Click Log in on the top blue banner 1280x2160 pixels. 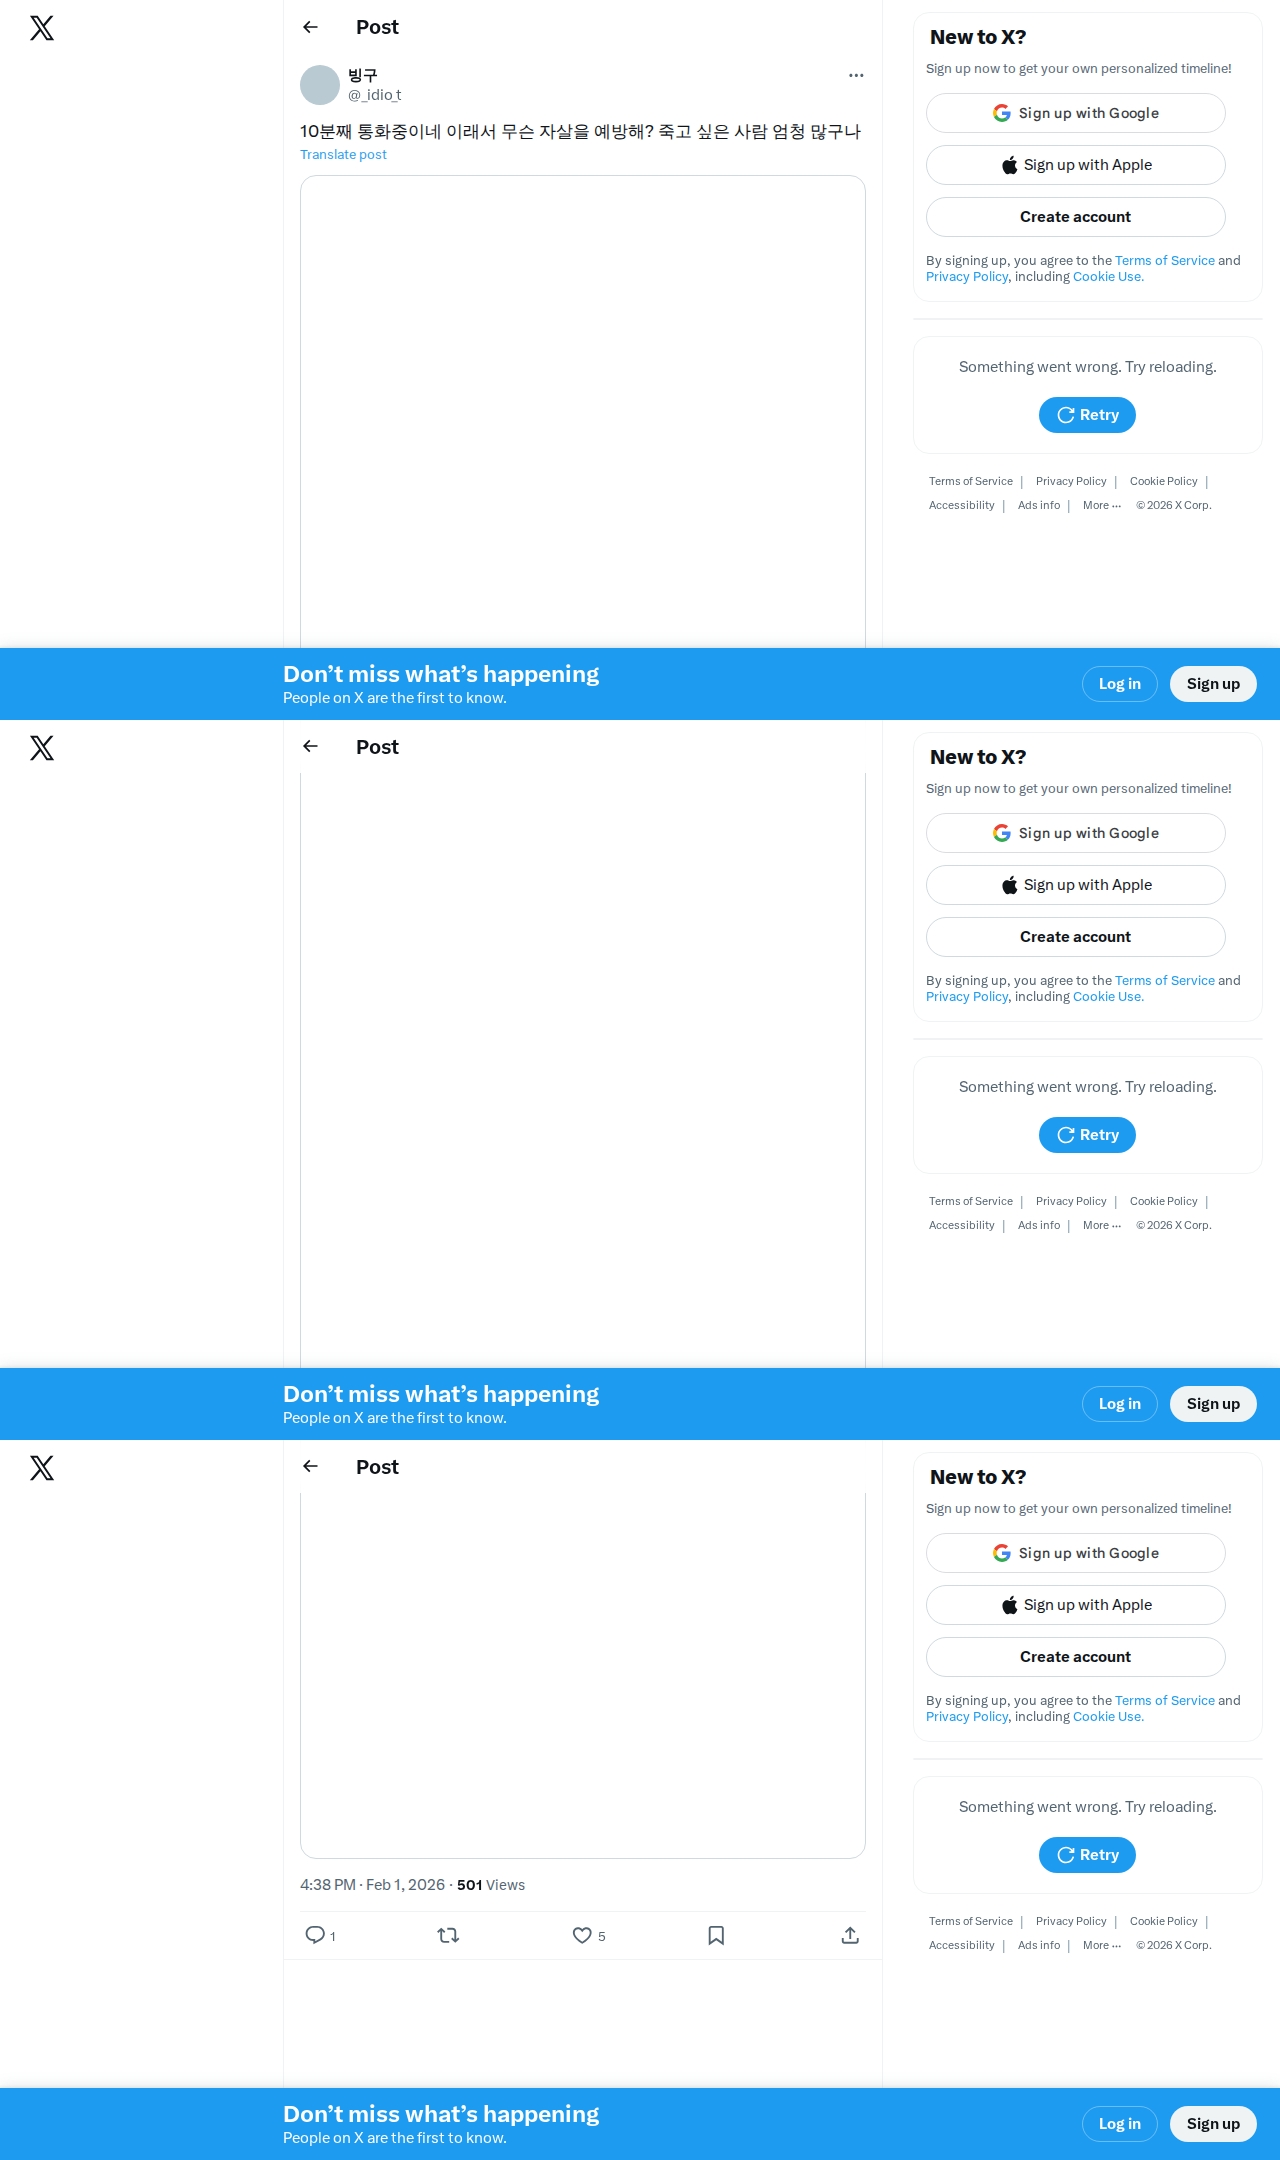(1119, 684)
